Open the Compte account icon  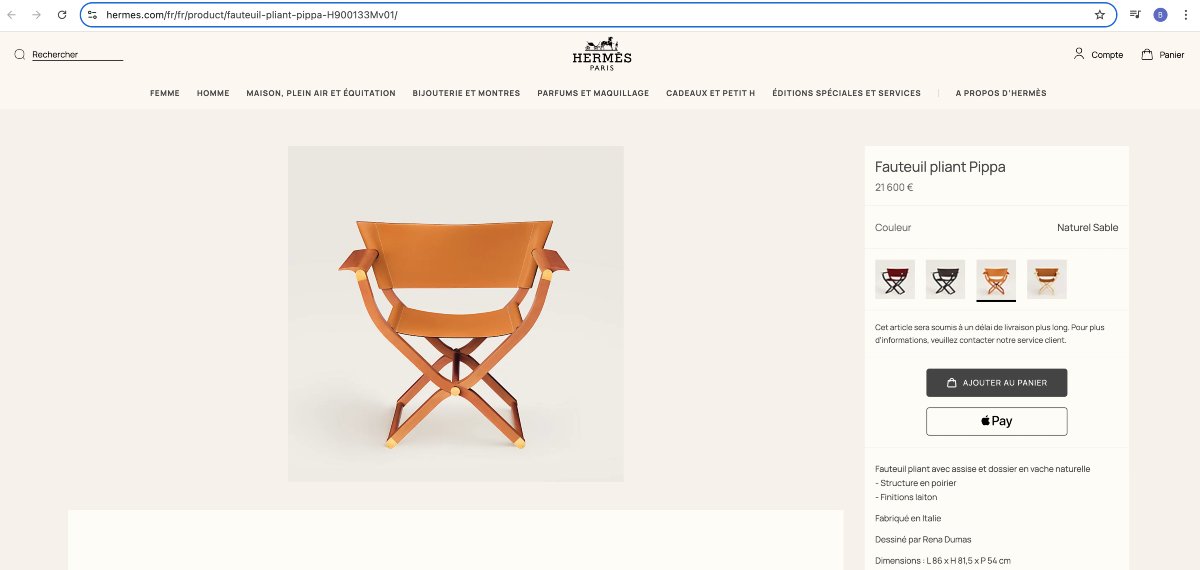click(x=1079, y=54)
